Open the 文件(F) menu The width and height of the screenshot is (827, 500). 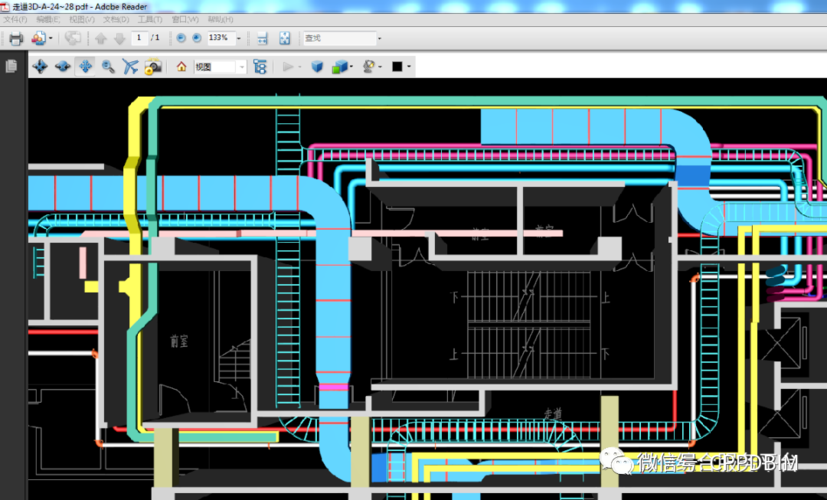15,20
